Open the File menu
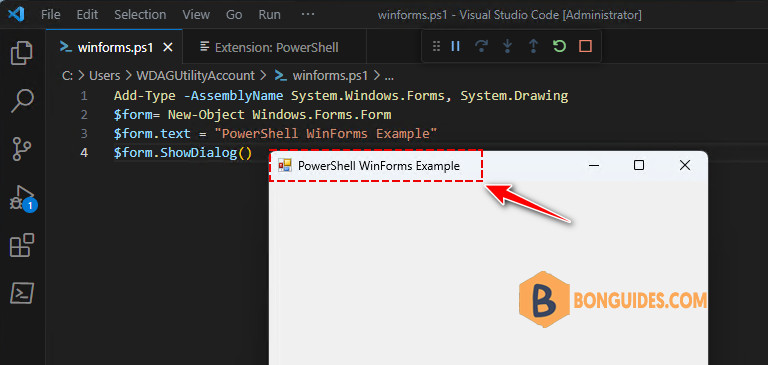768x365 pixels. pyautogui.click(x=51, y=15)
